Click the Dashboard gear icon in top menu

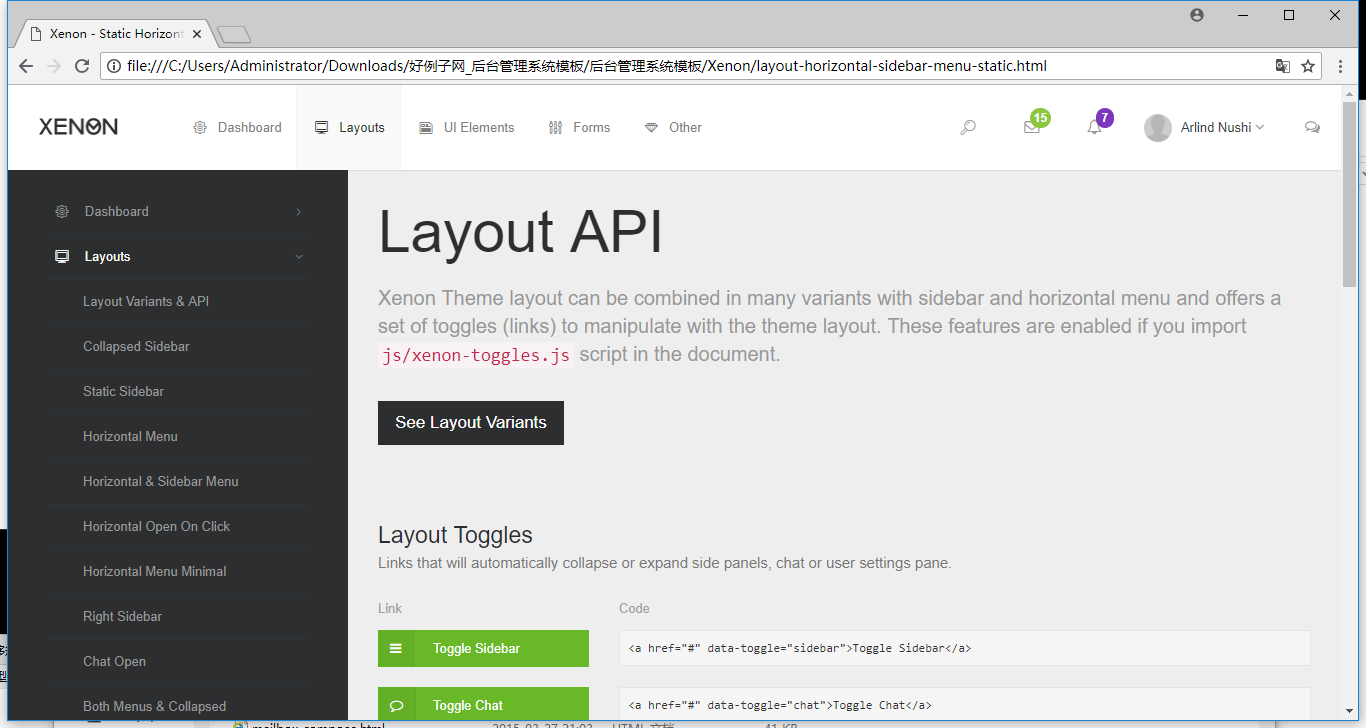point(200,128)
